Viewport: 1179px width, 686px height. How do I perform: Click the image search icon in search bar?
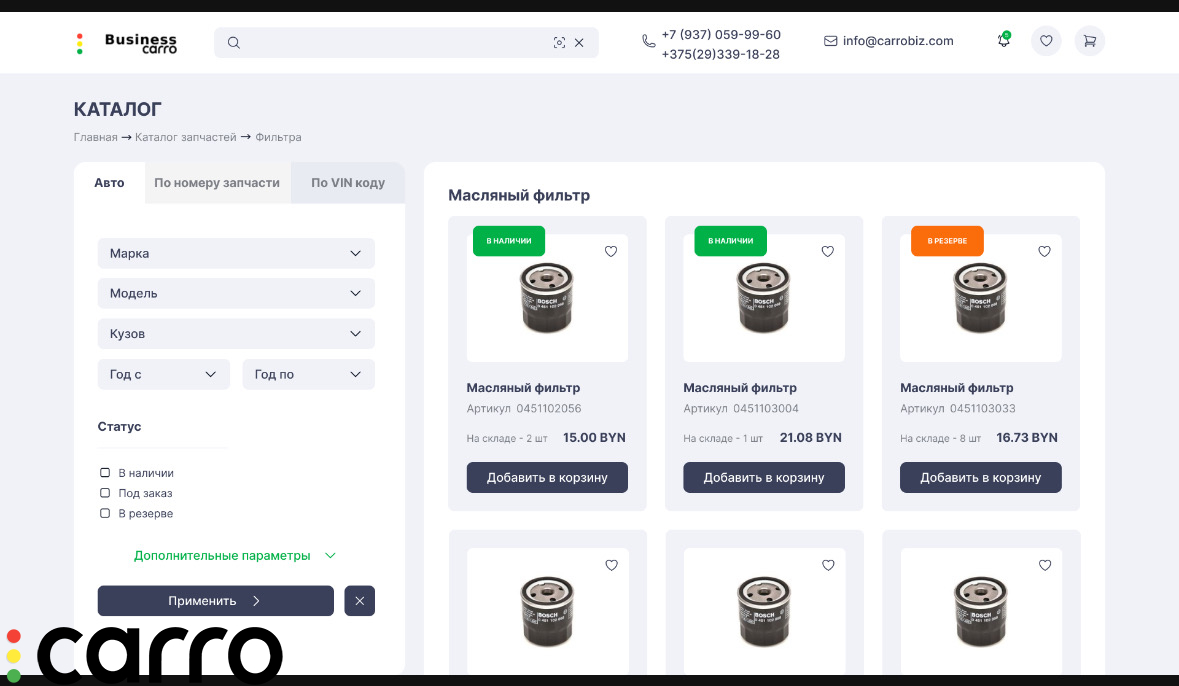point(559,42)
